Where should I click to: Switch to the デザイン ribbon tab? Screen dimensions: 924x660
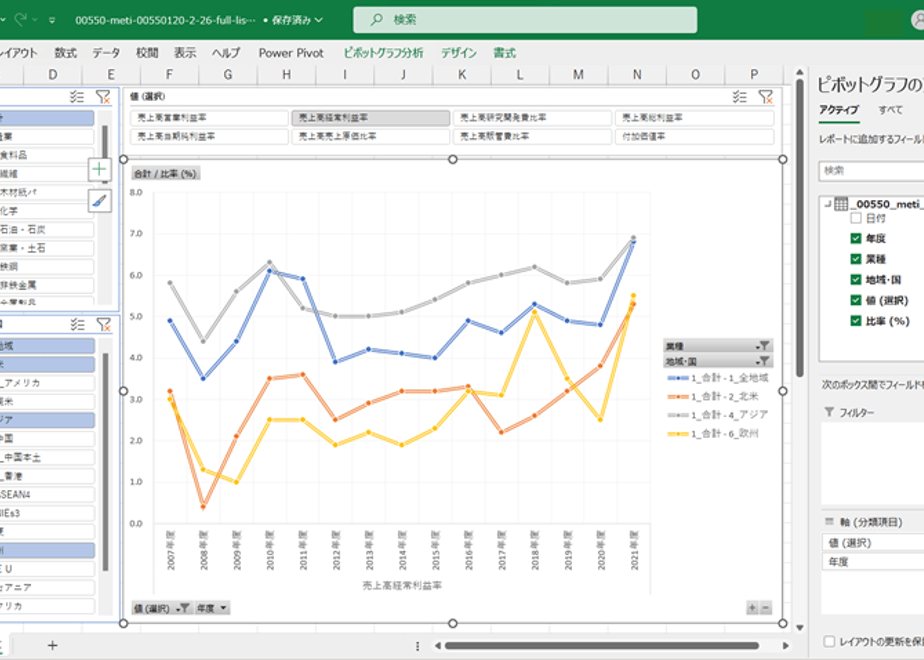458,53
